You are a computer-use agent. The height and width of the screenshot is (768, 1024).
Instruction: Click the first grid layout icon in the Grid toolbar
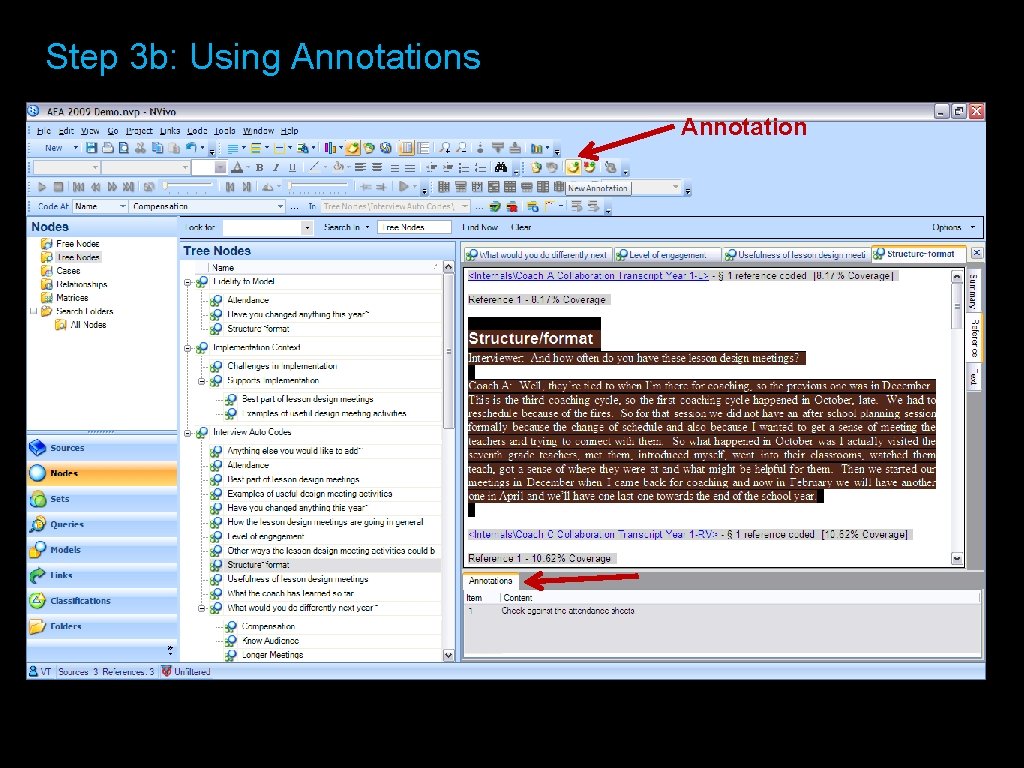point(444,187)
